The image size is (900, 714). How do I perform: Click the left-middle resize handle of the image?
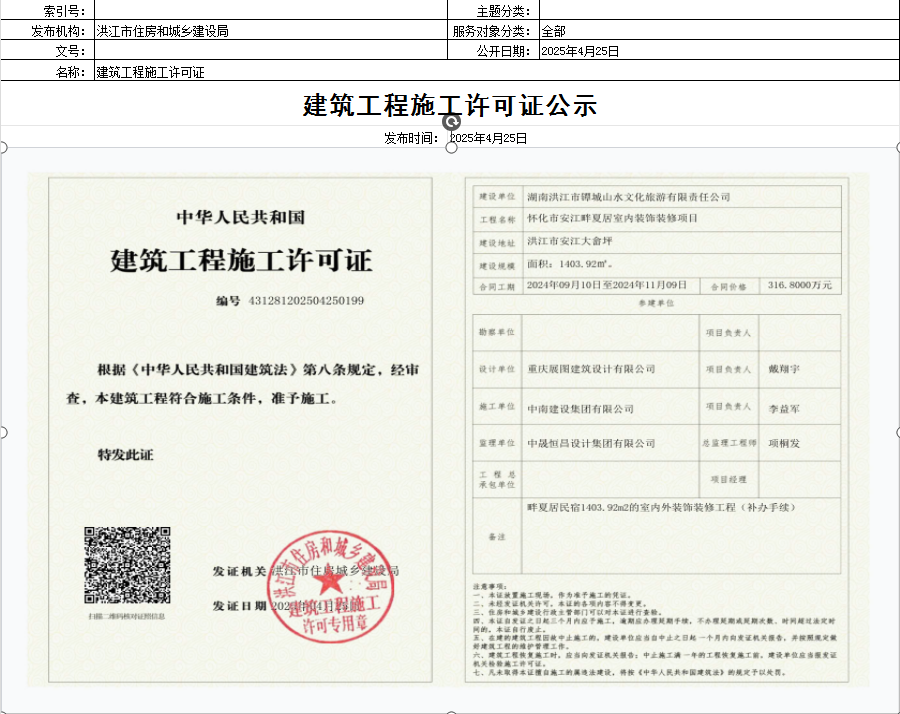coord(3,431)
